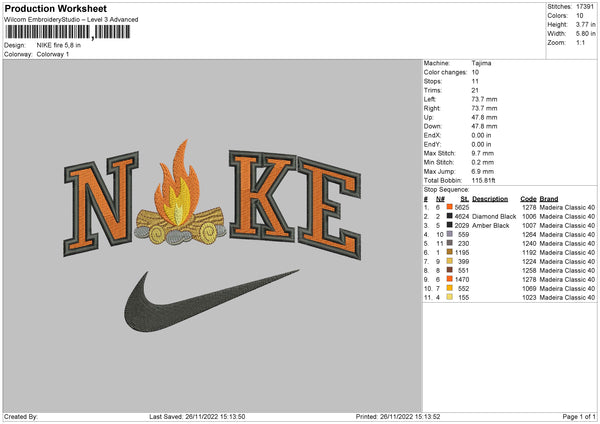This screenshot has width=600, height=424.
Task: Click the 'Up:' label
Action: pyautogui.click(x=429, y=117)
